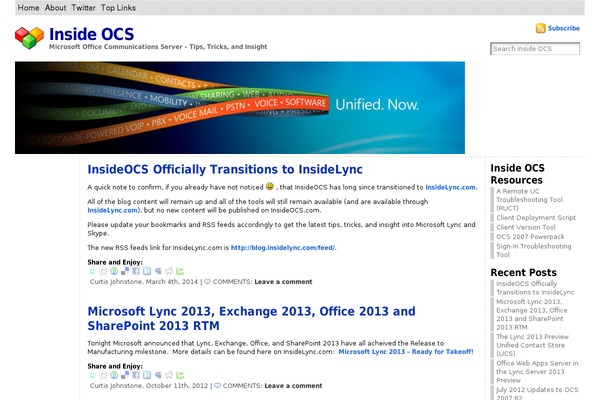Open the About page

pos(55,8)
